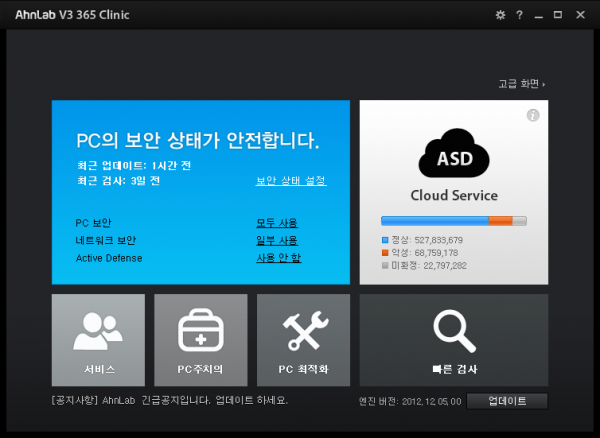Open settings via the gear icon
Viewport: 600px width, 438px height.
[x=501, y=15]
